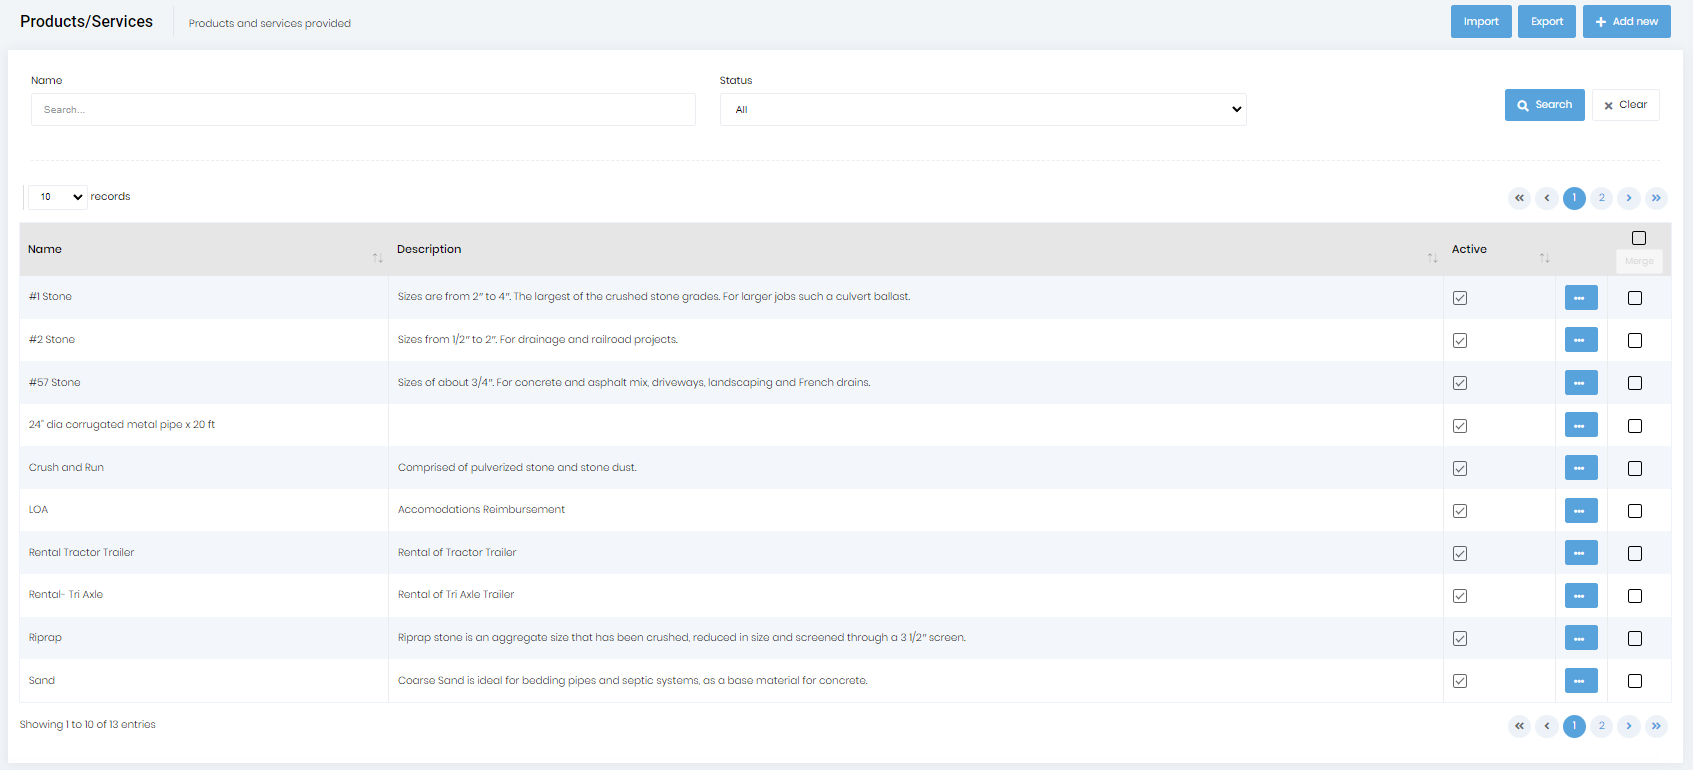Viewport: 1693px width, 770px height.
Task: Click the Import button
Action: click(x=1481, y=21)
